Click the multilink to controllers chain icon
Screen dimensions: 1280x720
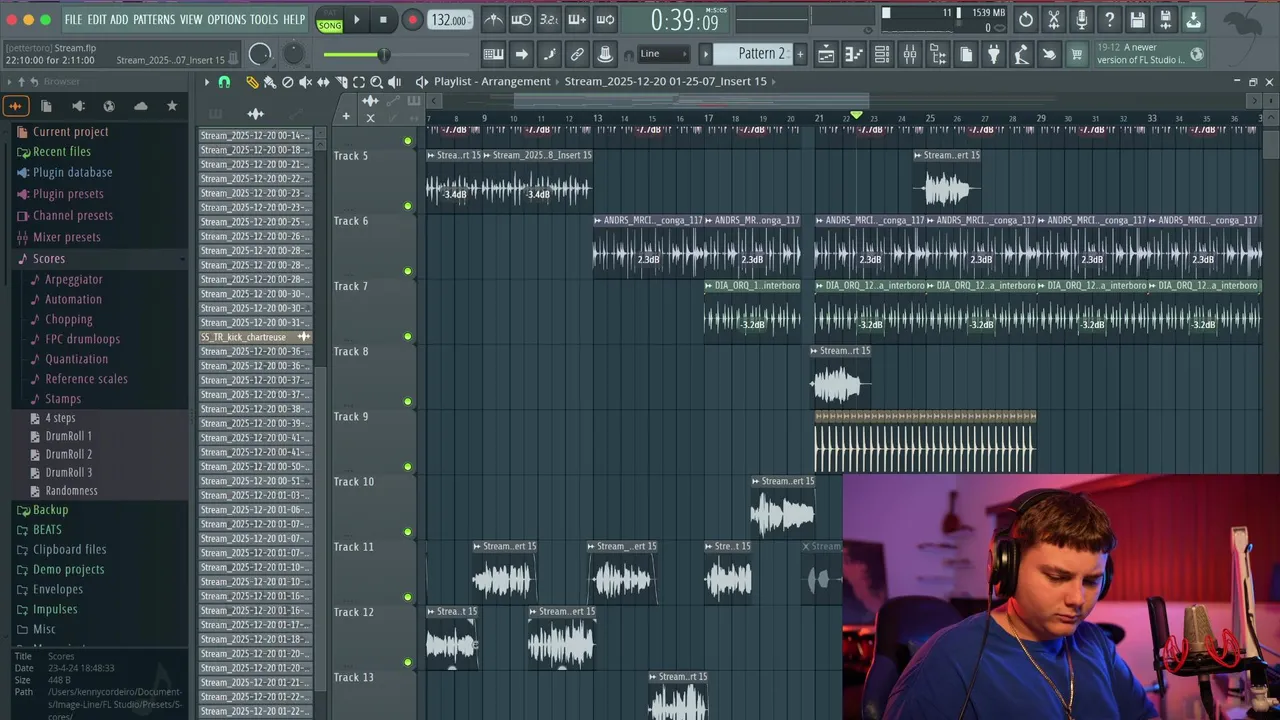[x=577, y=54]
